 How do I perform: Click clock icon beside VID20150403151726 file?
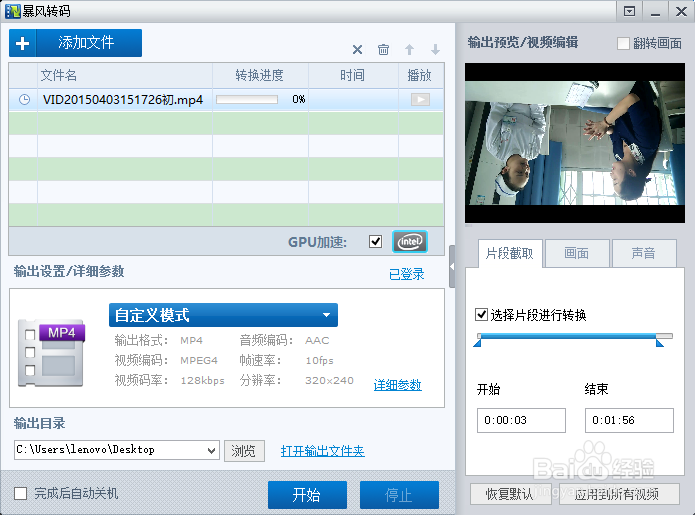[x=24, y=100]
